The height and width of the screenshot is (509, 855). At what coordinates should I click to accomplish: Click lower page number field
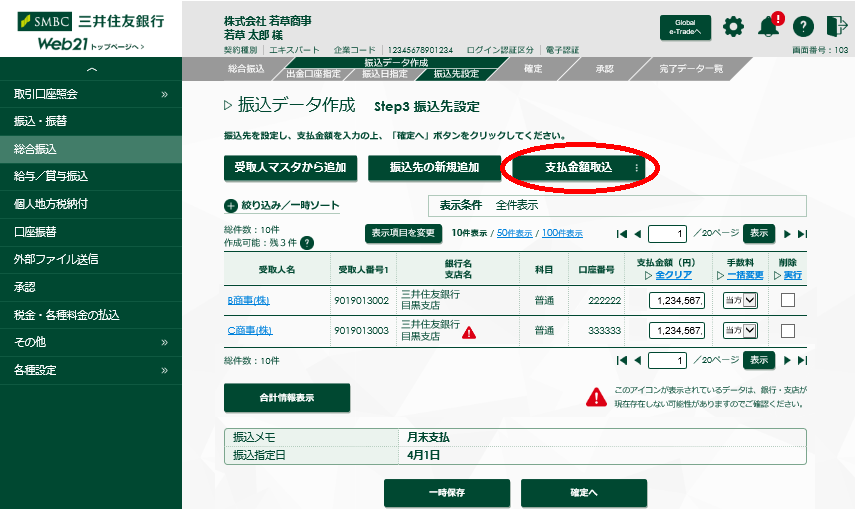click(667, 360)
